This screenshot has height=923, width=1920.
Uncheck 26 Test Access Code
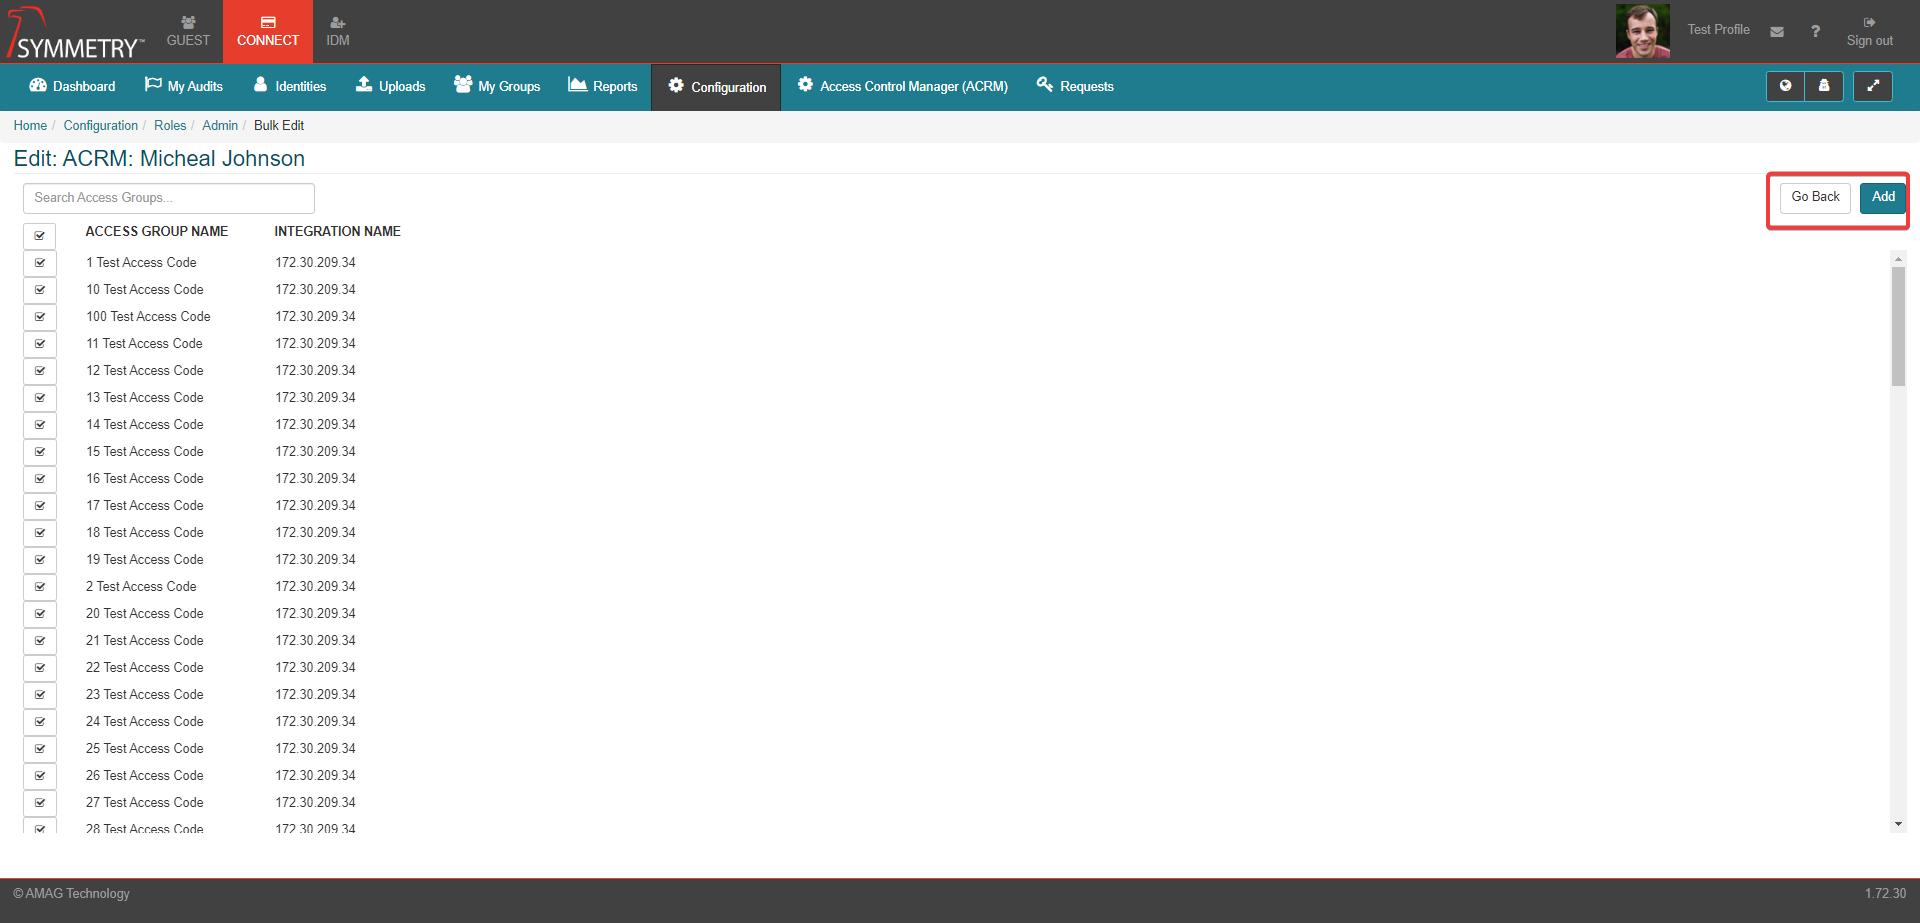(40, 776)
